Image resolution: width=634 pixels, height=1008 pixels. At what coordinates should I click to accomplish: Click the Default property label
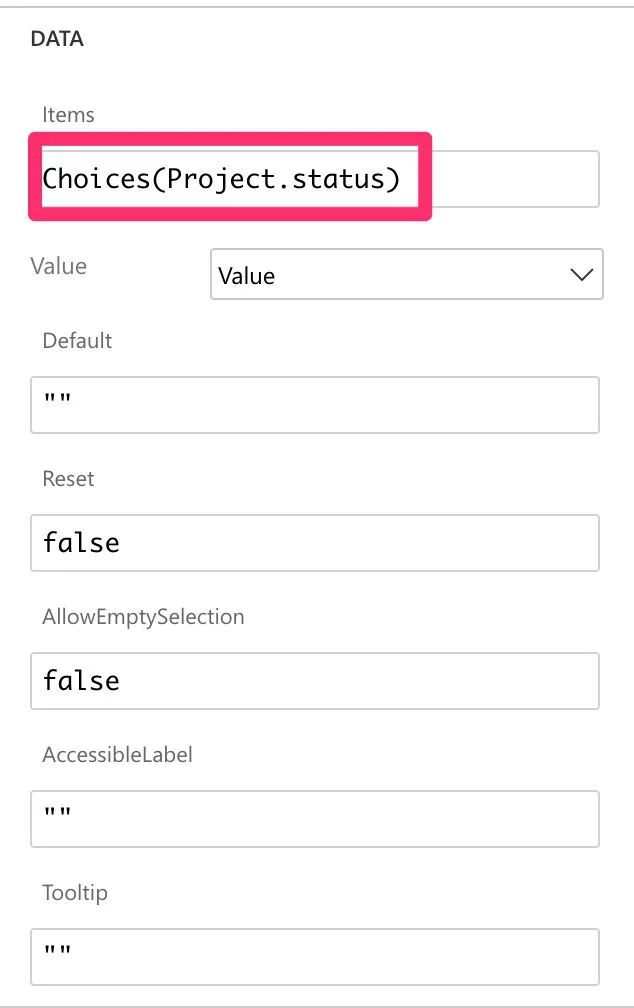coord(77,340)
